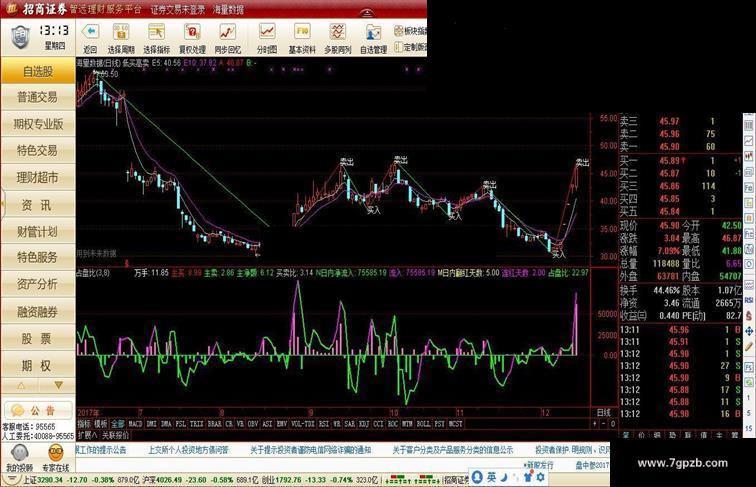Open the 分时图 intraday chart icon
This screenshot has height=487, width=756.
pyautogui.click(x=267, y=32)
